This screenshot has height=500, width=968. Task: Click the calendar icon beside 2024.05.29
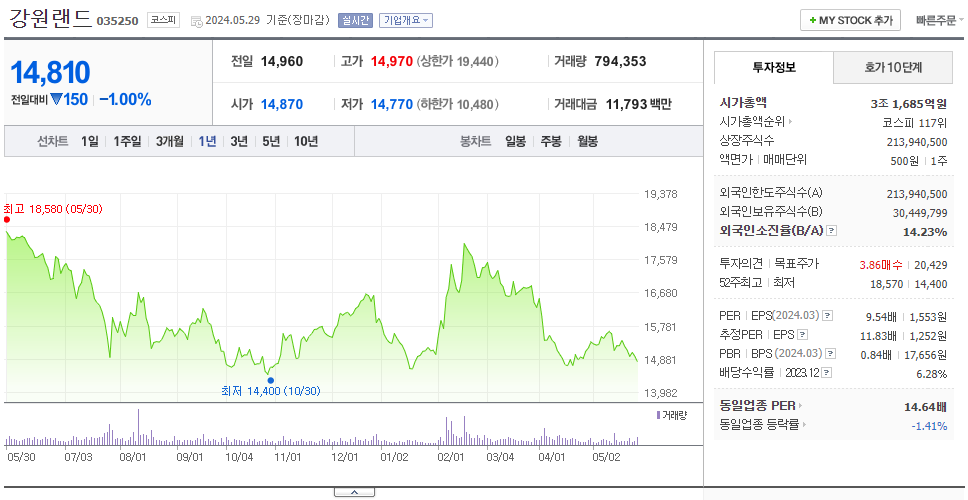[196, 21]
